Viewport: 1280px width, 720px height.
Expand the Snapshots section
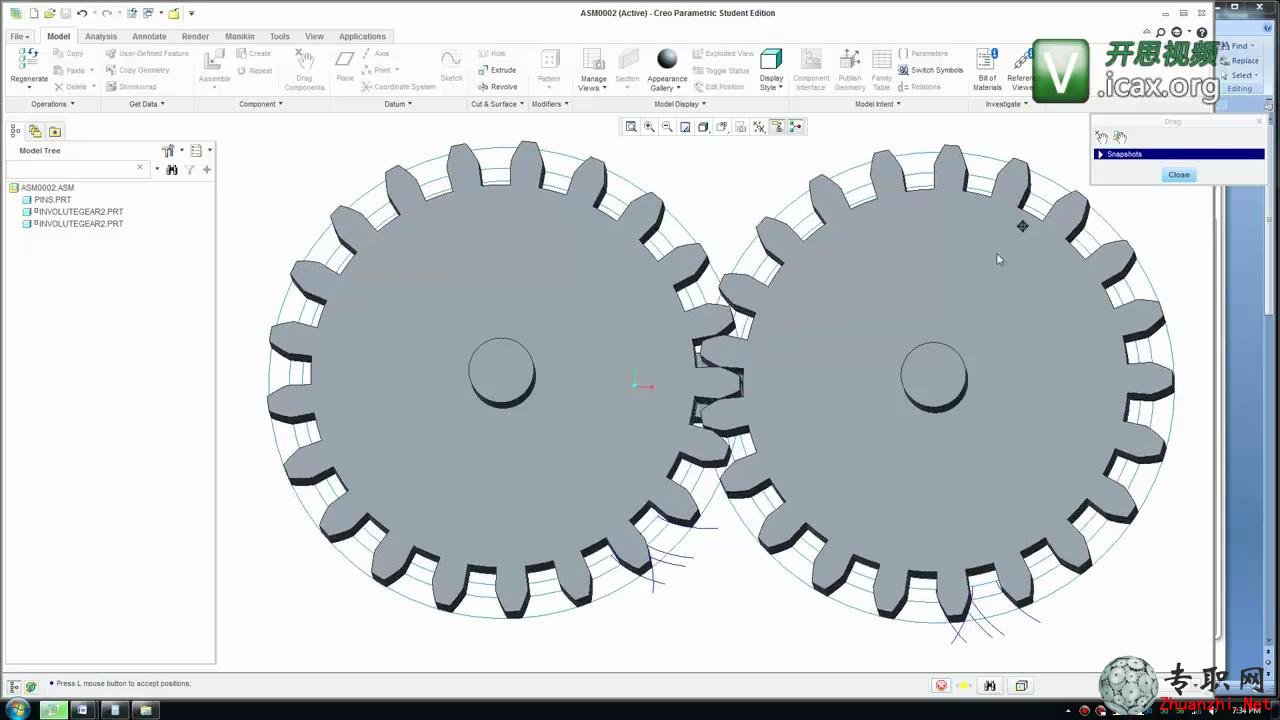1100,154
